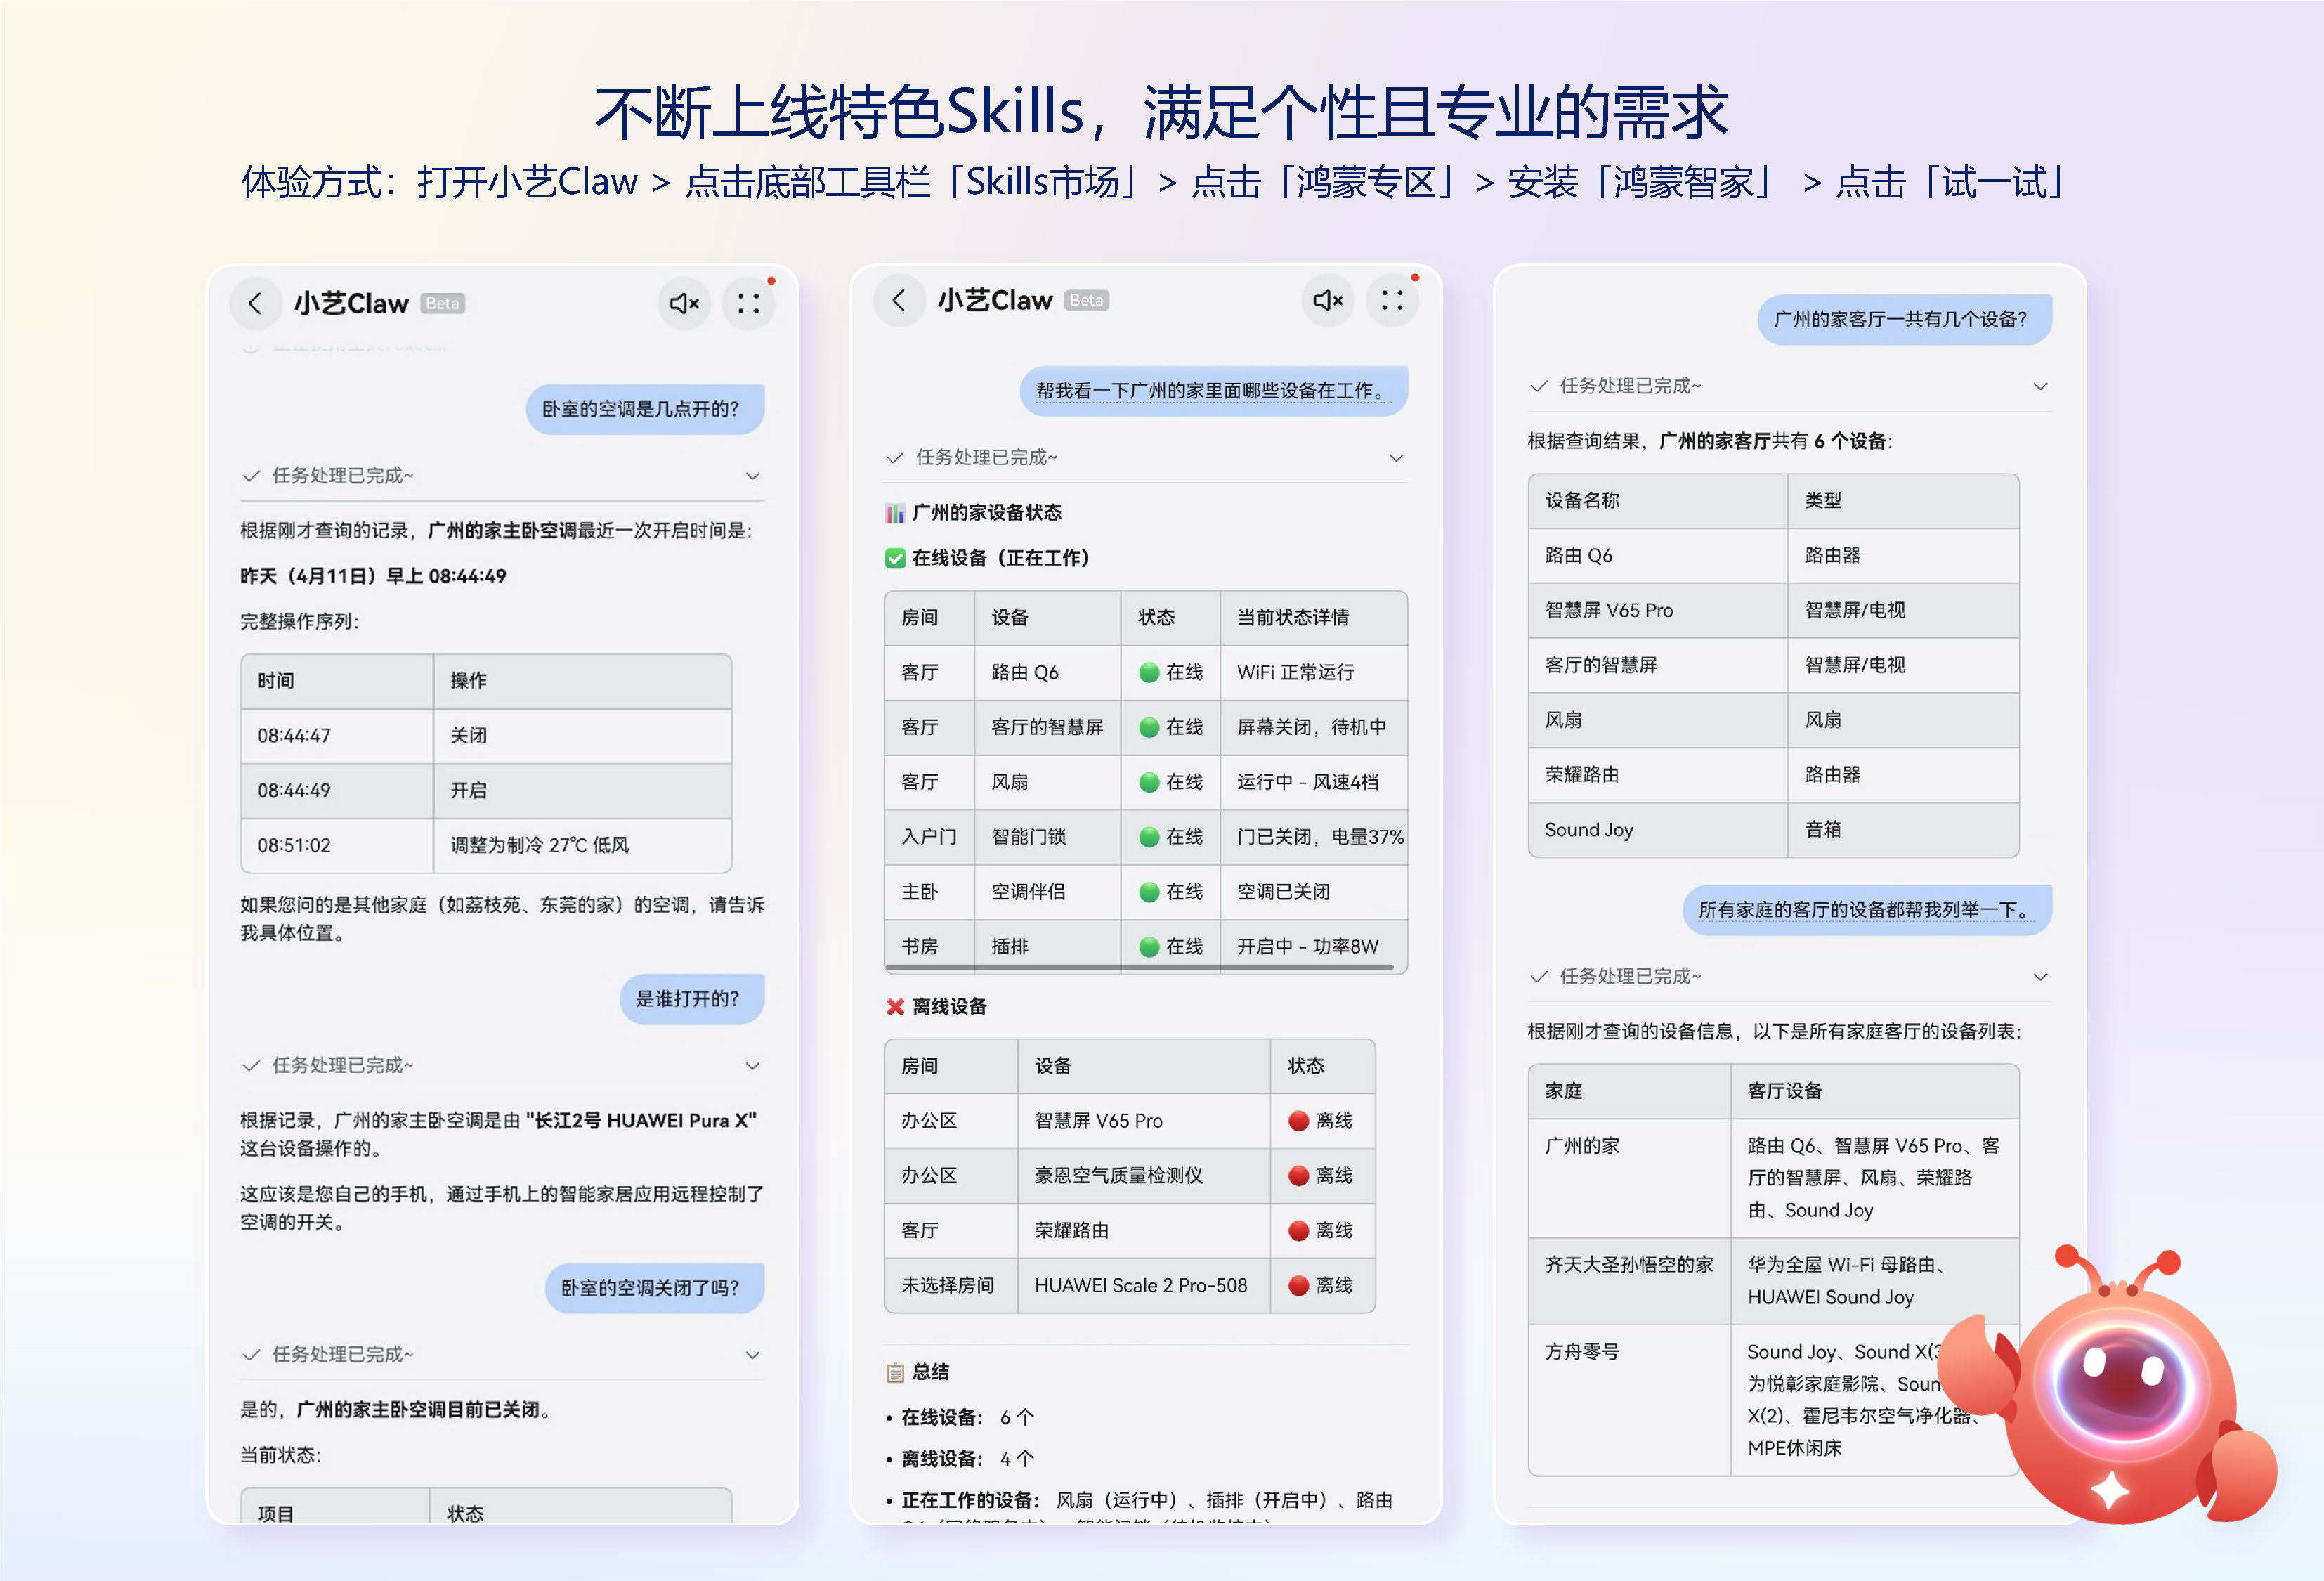Click chart icon beside 广州的家设备状态
Viewport: 2324px width, 1581px height.
click(895, 513)
